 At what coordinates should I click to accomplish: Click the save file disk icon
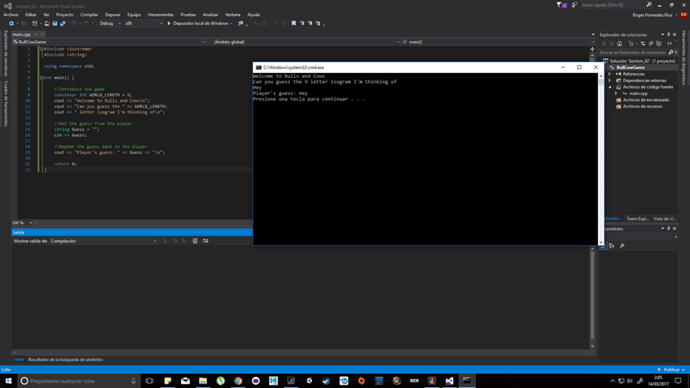tap(55, 23)
